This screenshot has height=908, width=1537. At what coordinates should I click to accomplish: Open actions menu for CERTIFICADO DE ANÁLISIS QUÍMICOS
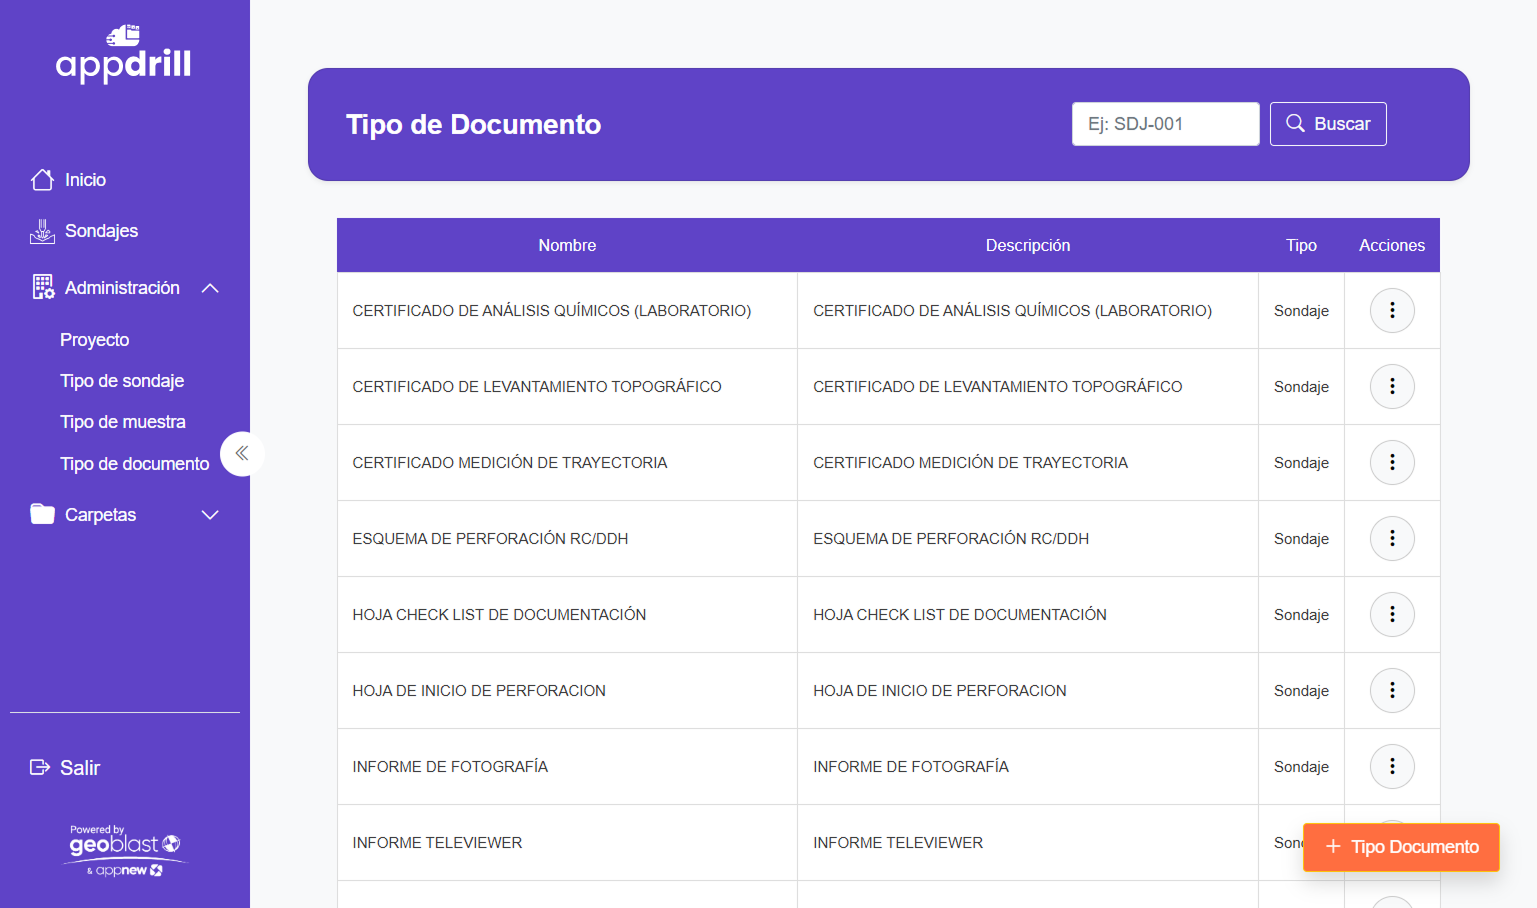pyautogui.click(x=1392, y=310)
